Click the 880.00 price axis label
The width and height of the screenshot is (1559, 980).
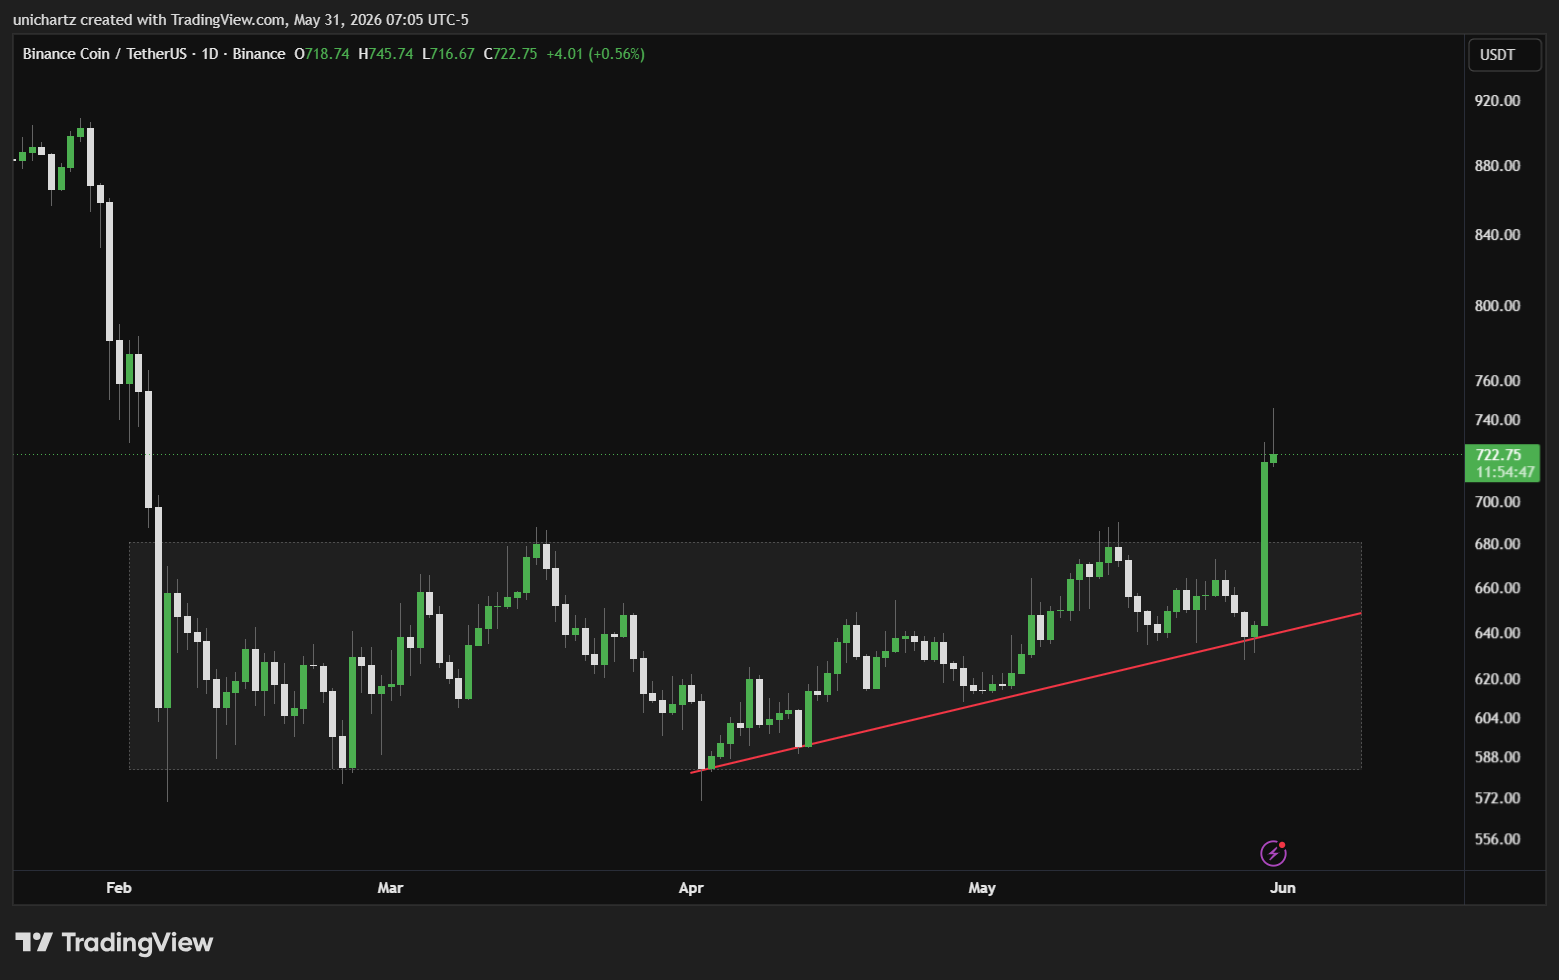[1497, 166]
